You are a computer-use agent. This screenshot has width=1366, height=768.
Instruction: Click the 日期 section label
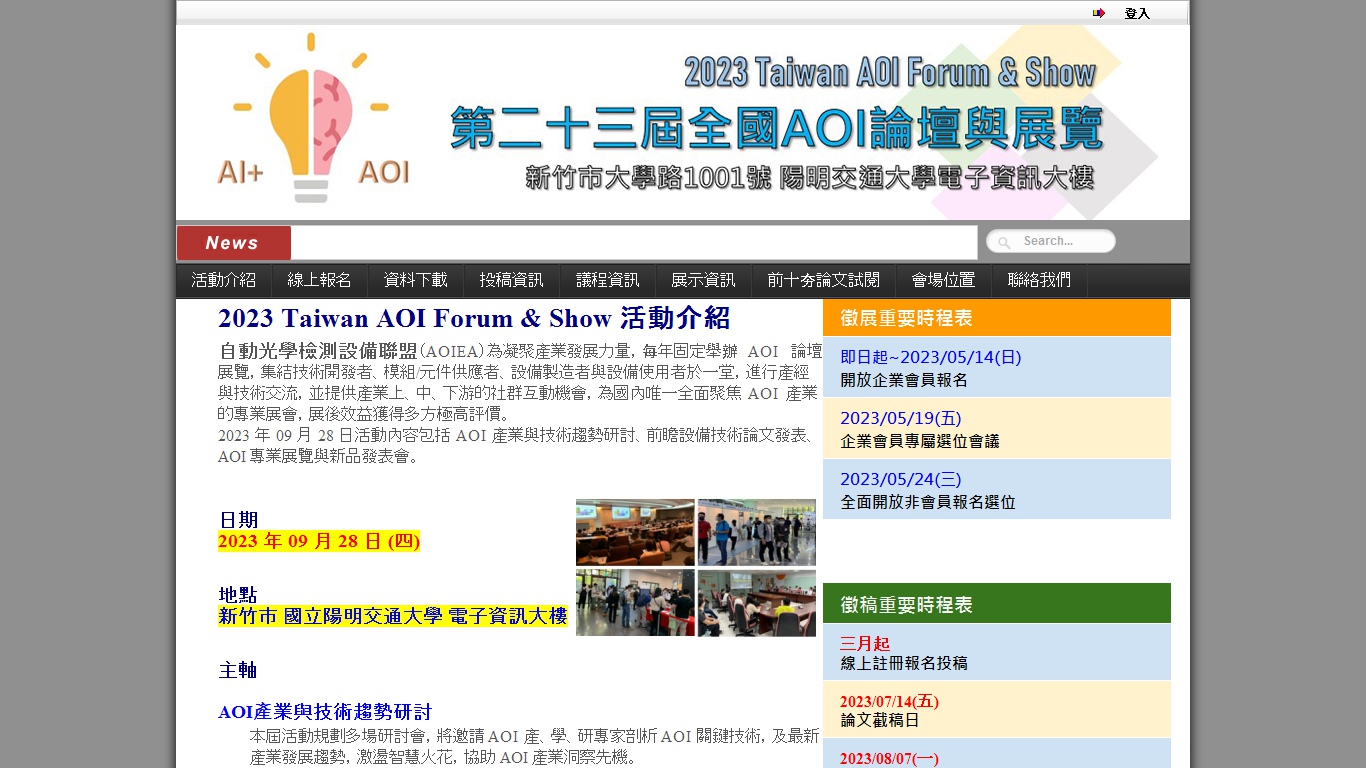click(x=239, y=520)
